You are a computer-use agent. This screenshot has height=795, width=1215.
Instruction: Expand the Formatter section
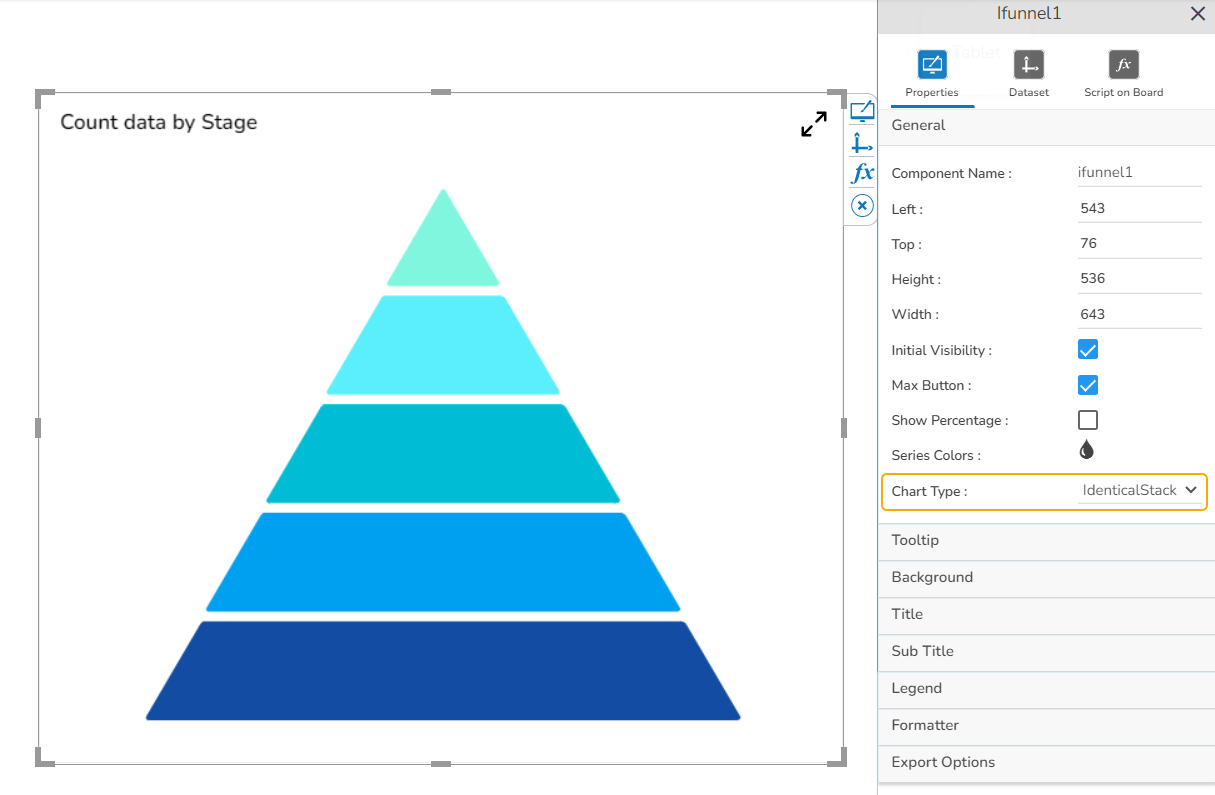click(1046, 725)
